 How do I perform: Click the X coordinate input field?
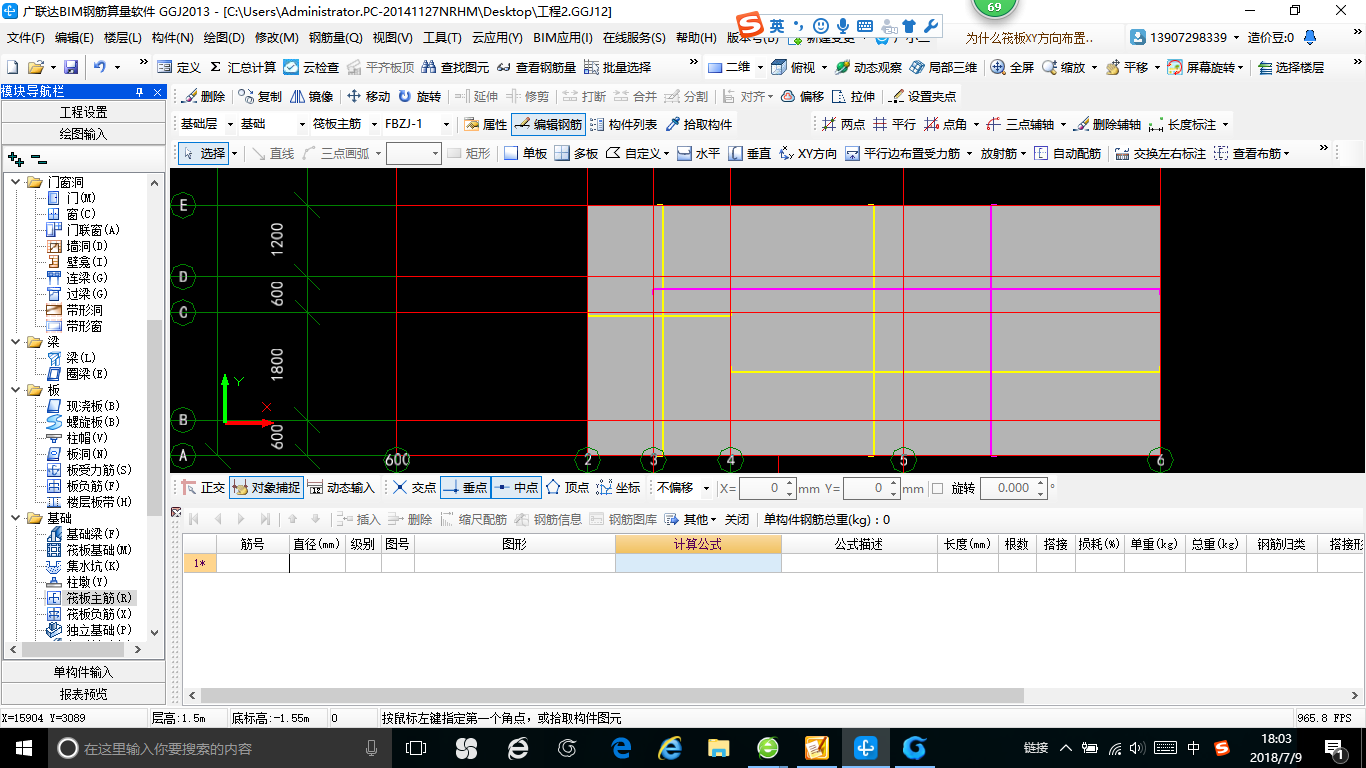(x=767, y=488)
